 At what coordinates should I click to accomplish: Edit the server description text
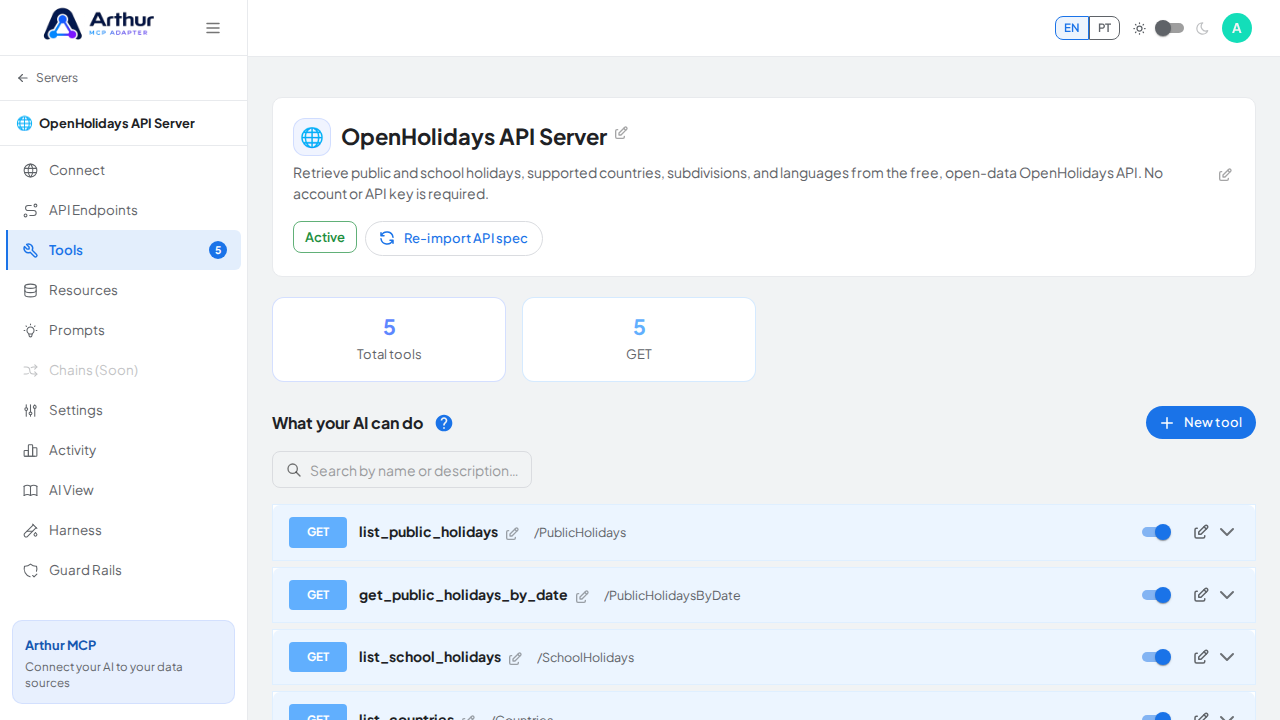tap(1225, 175)
